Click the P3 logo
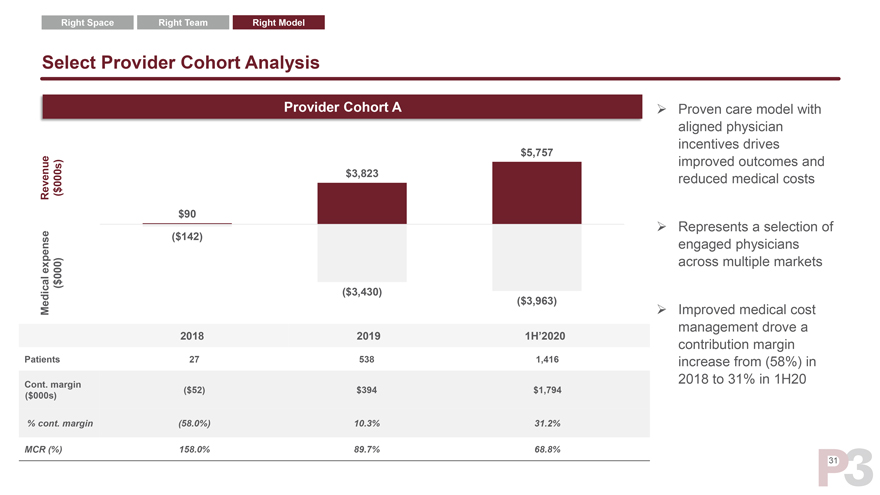The image size is (880, 495). pyautogui.click(x=845, y=466)
